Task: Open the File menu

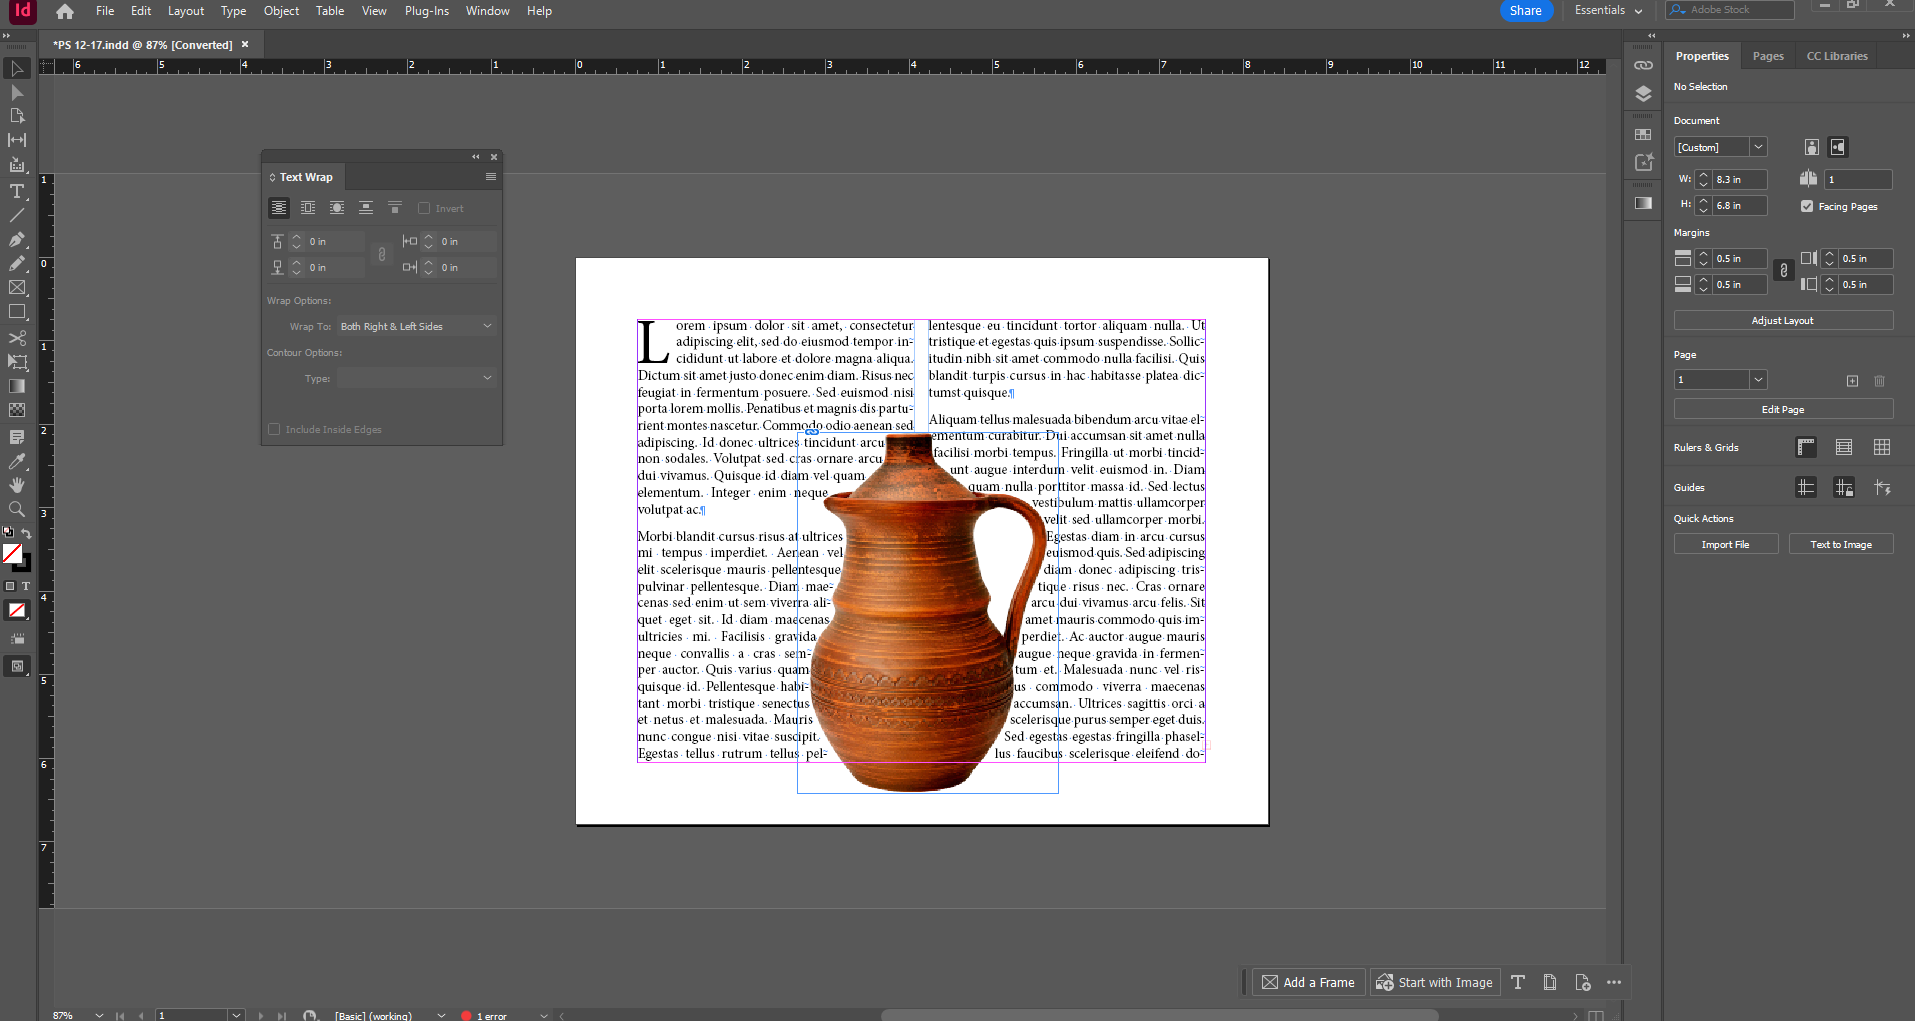Action: [x=105, y=11]
